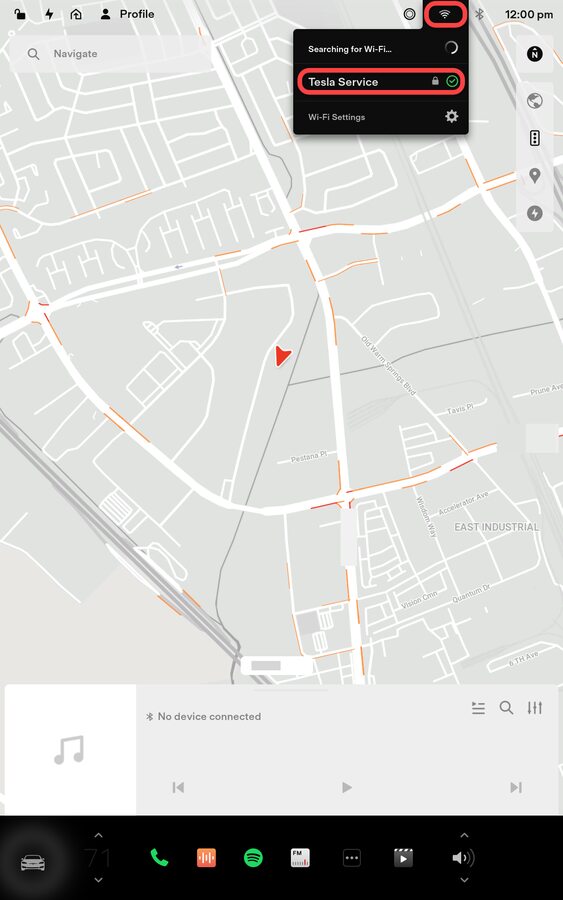The width and height of the screenshot is (563, 900).
Task: Toggle north-up compass orientation
Action: click(x=535, y=54)
